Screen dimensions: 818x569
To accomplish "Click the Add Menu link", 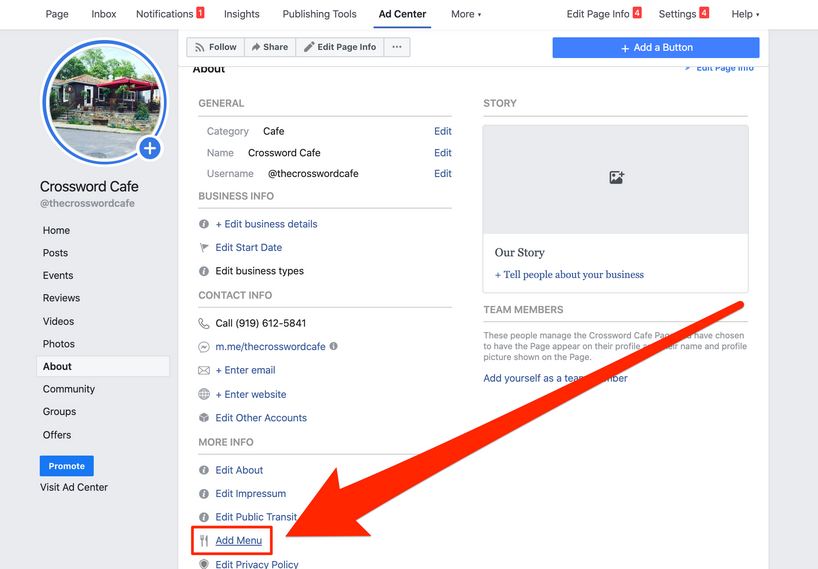I will pos(239,540).
